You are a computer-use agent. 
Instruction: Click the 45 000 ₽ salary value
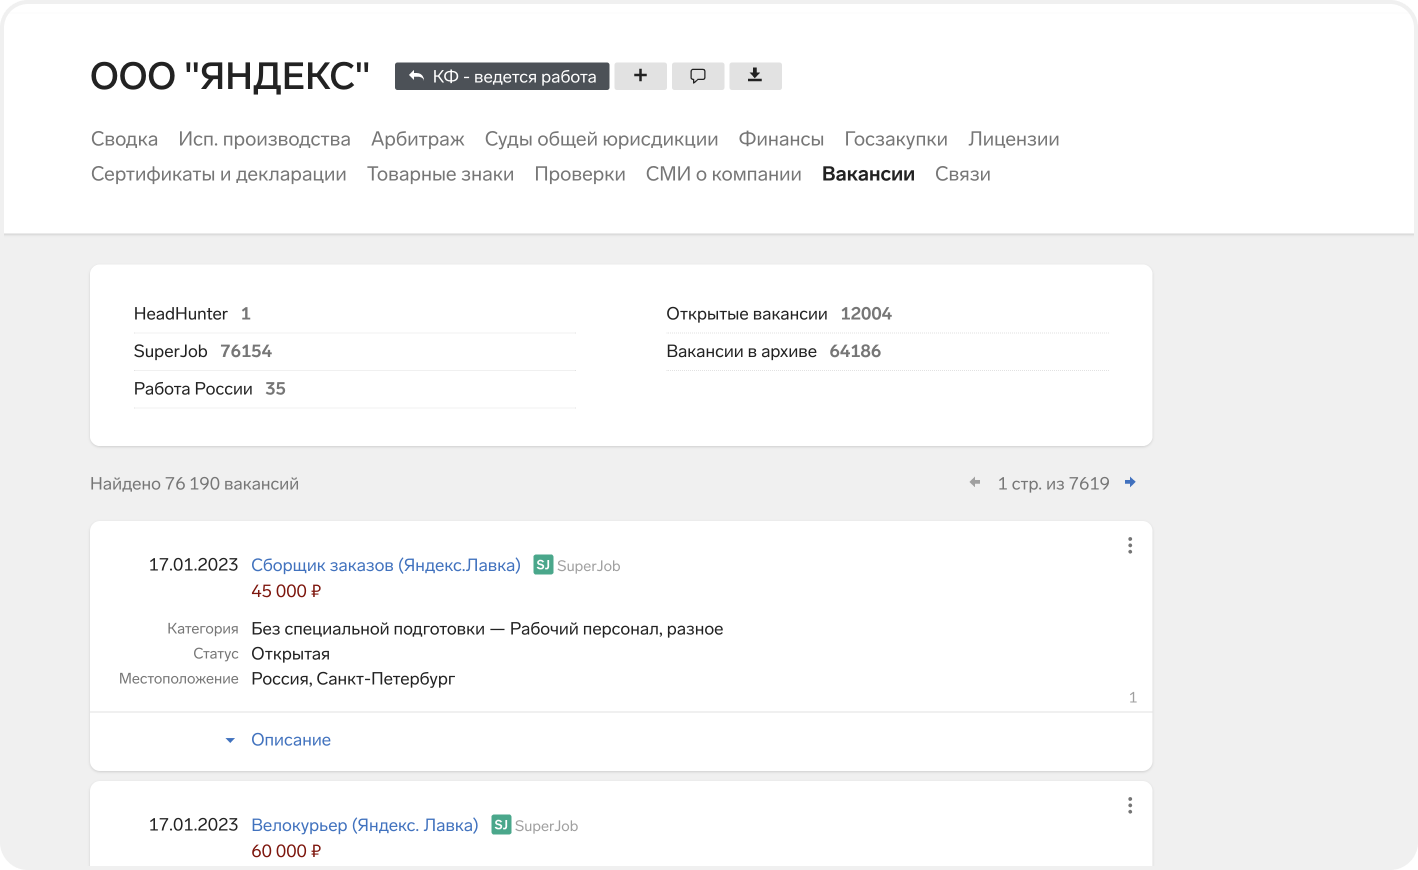[x=286, y=591]
